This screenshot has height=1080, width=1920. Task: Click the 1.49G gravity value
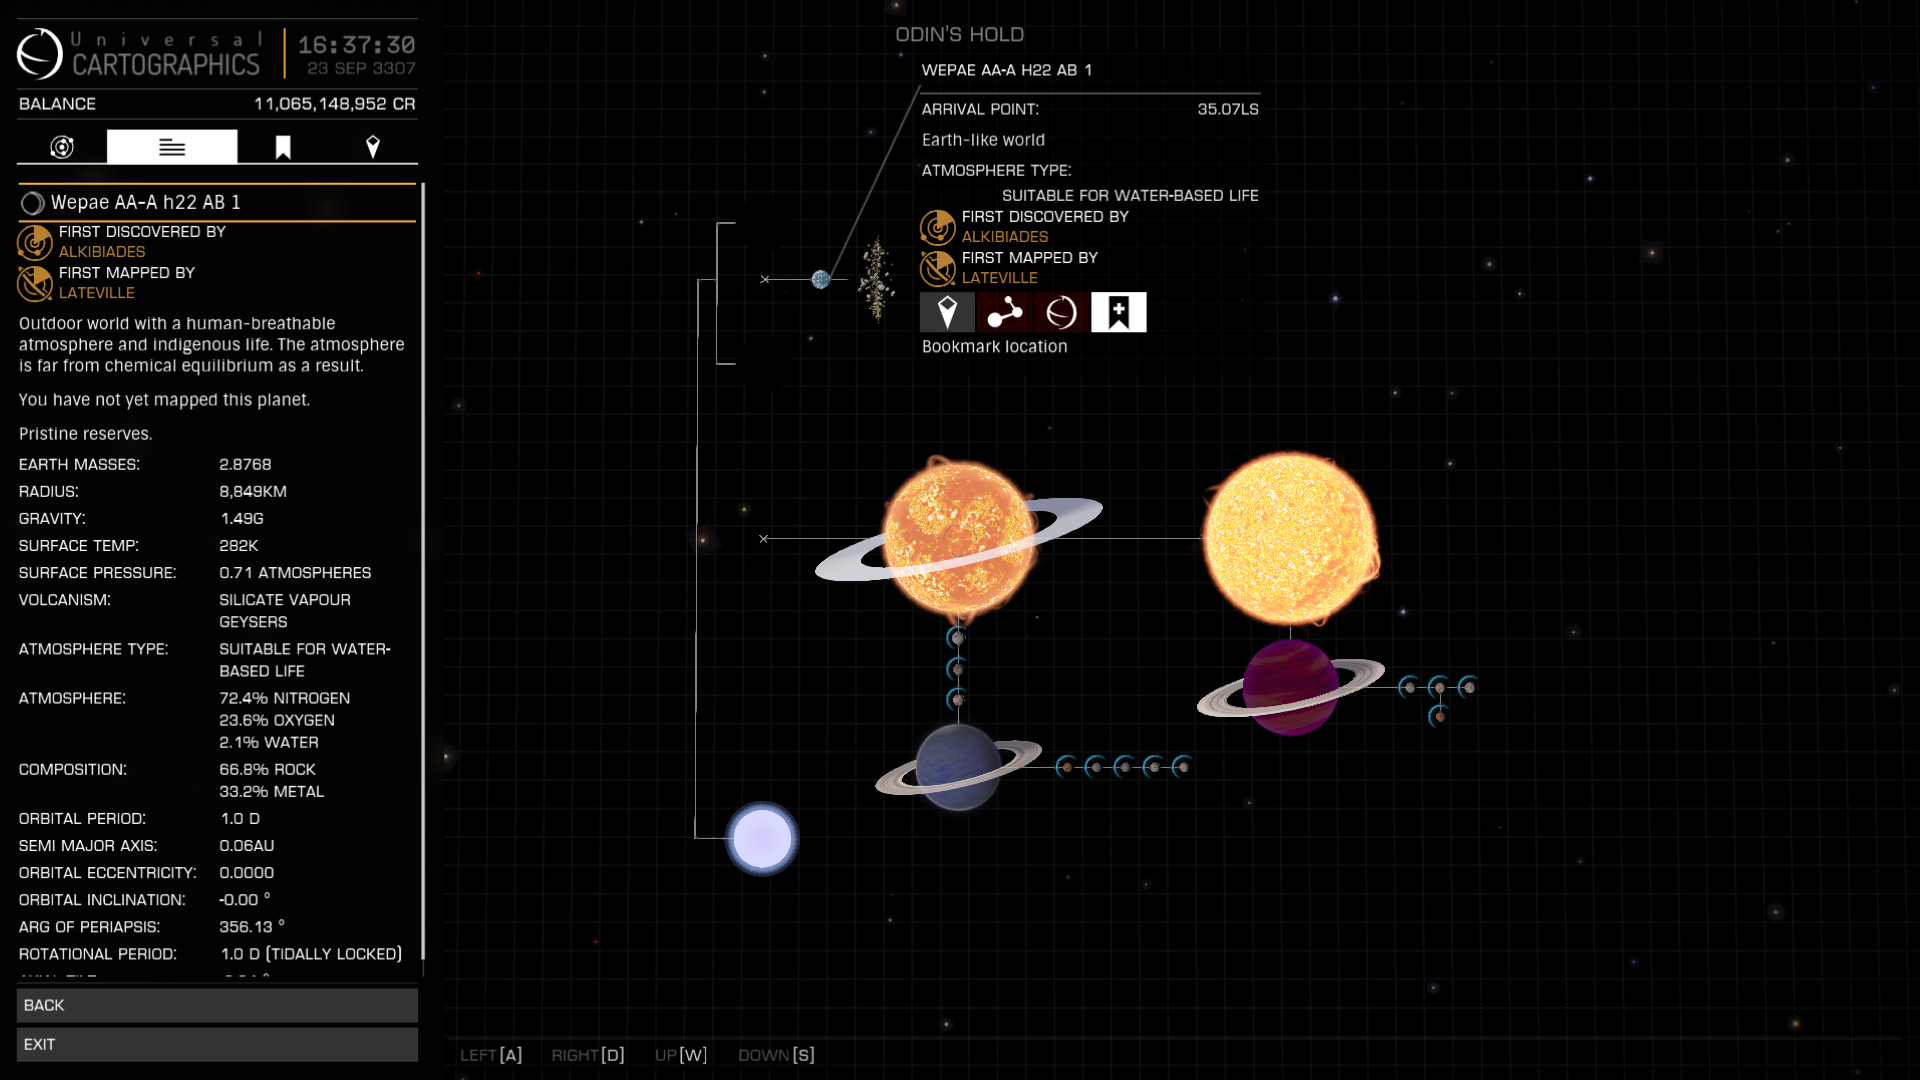click(242, 519)
